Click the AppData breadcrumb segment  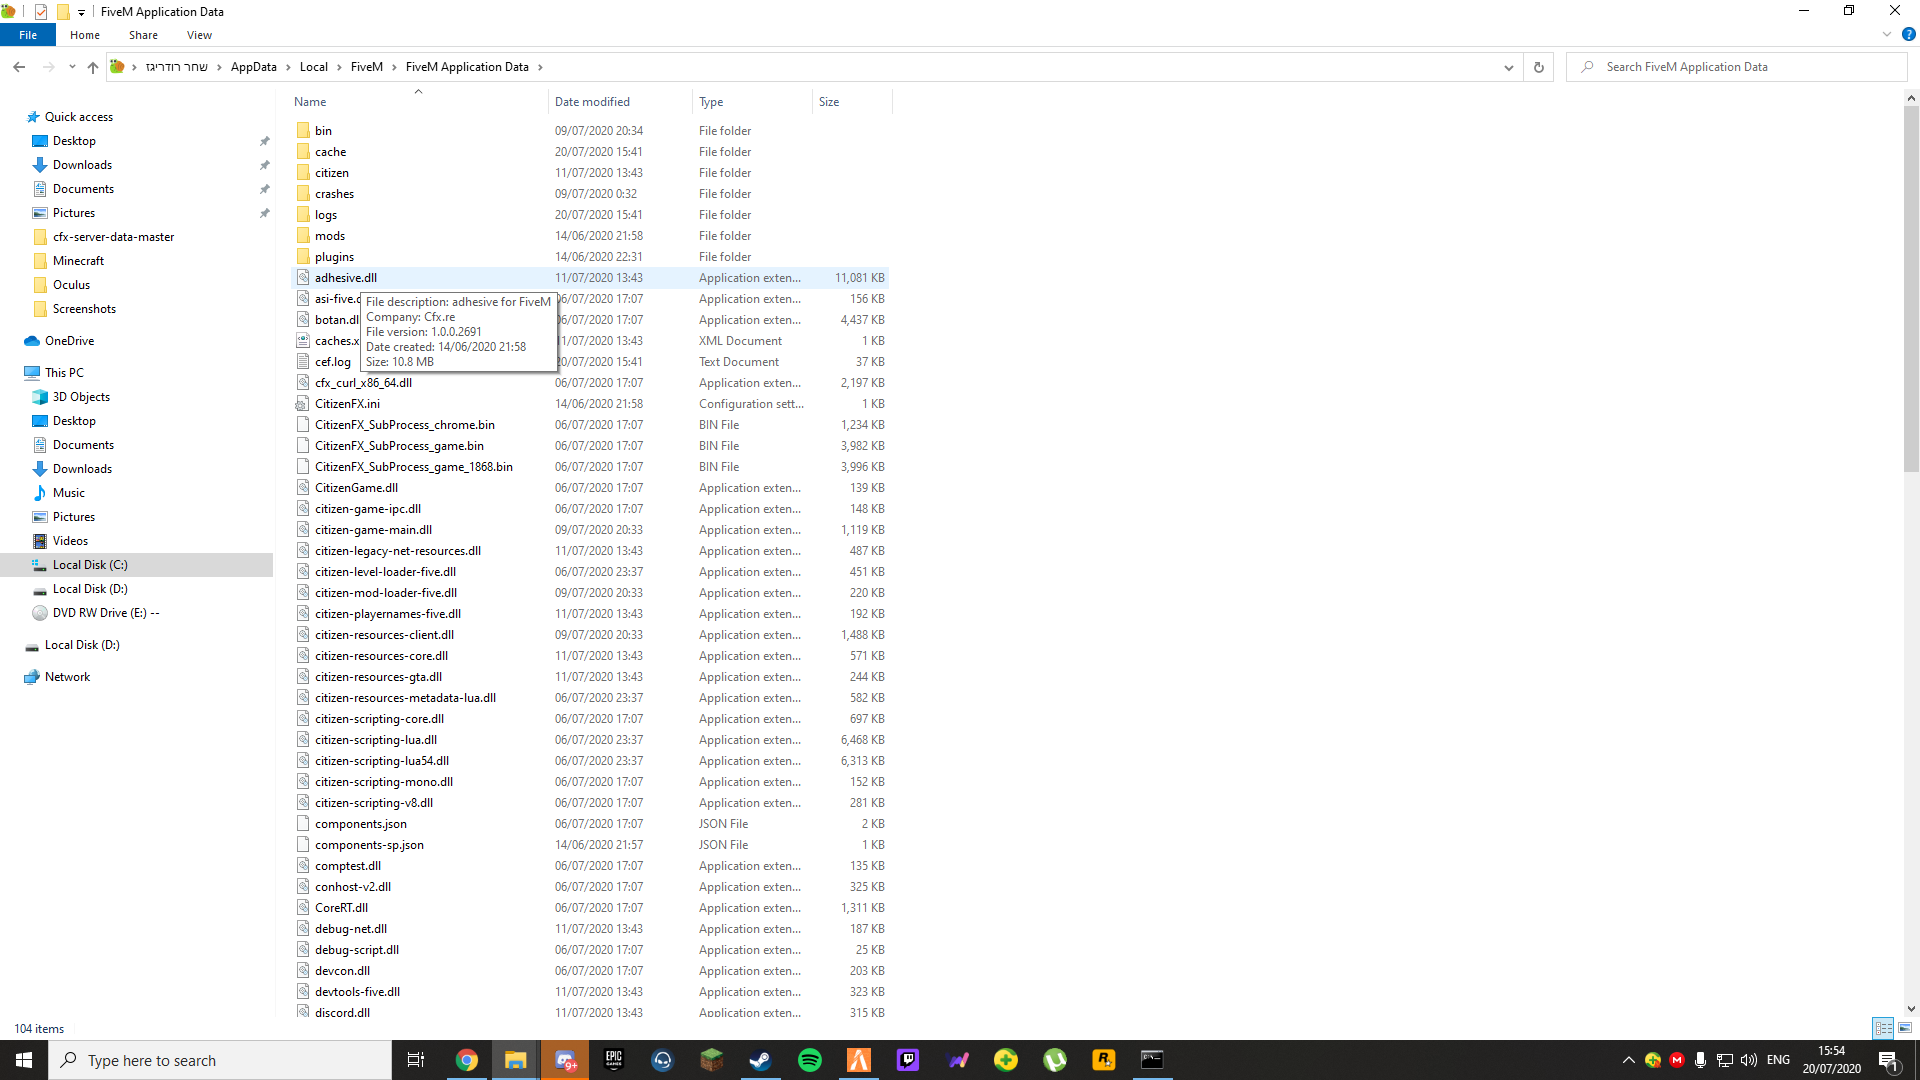(x=253, y=67)
